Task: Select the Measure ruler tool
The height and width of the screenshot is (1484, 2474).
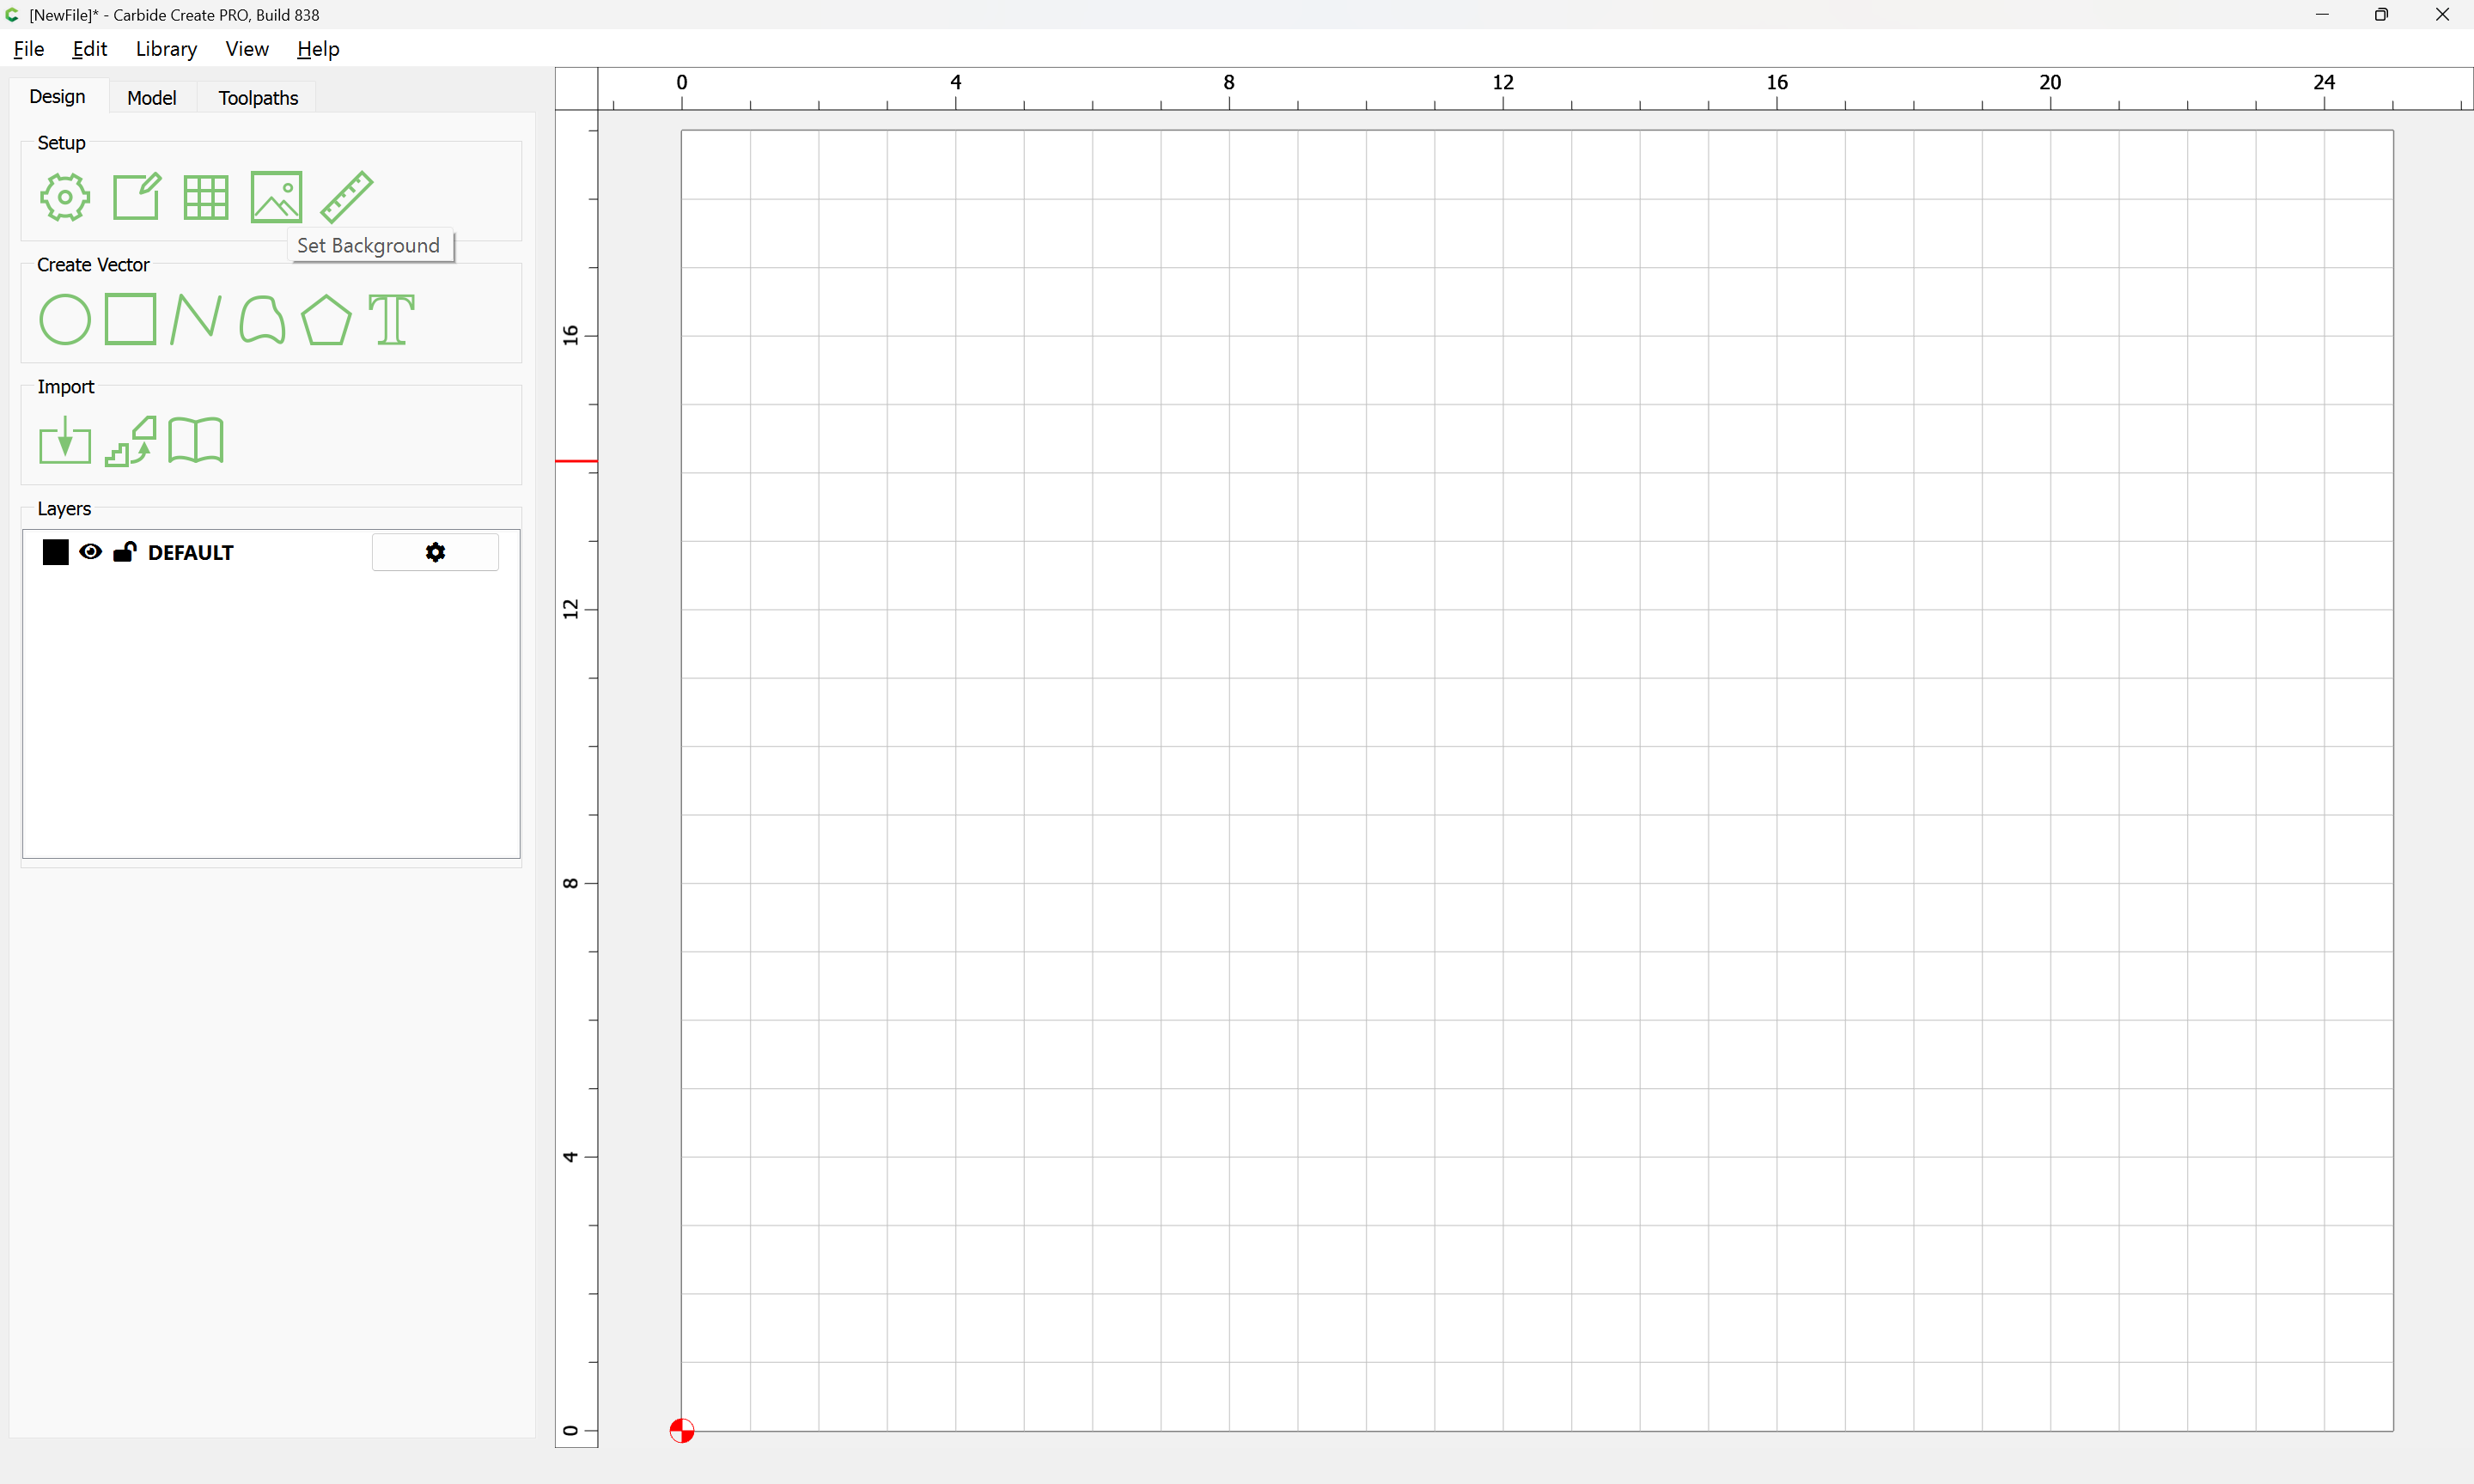Action: tap(346, 197)
